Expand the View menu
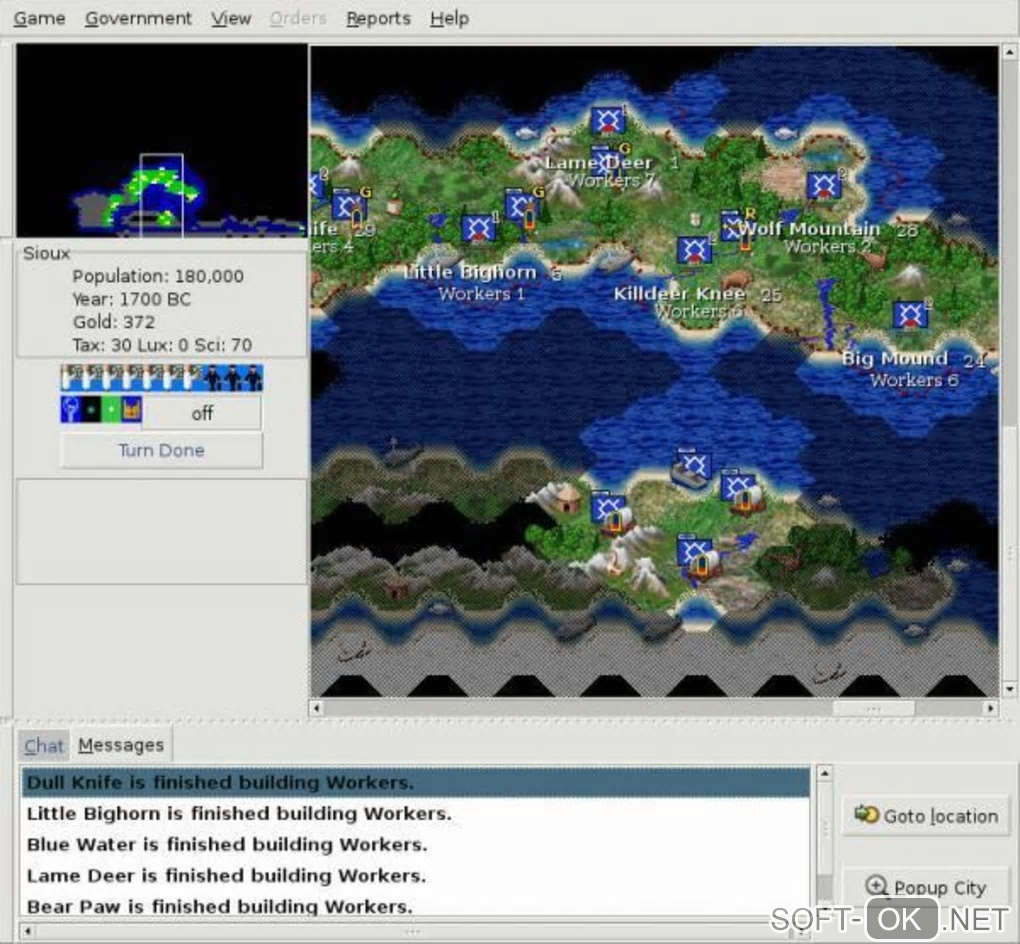 coord(231,18)
